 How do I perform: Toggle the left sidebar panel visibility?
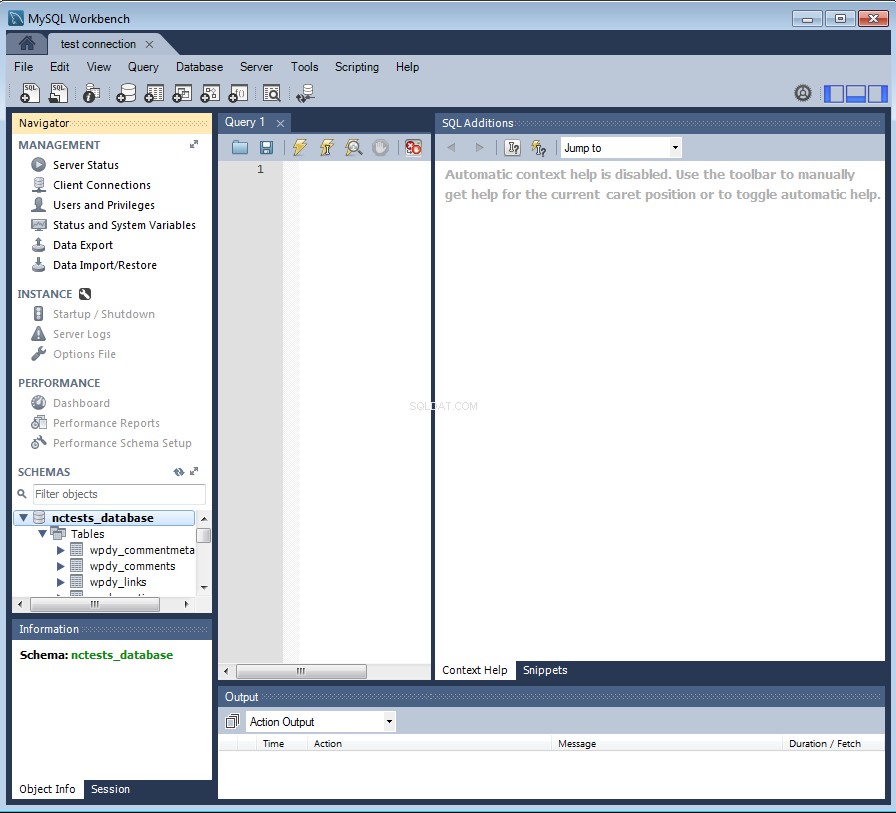pyautogui.click(x=834, y=93)
